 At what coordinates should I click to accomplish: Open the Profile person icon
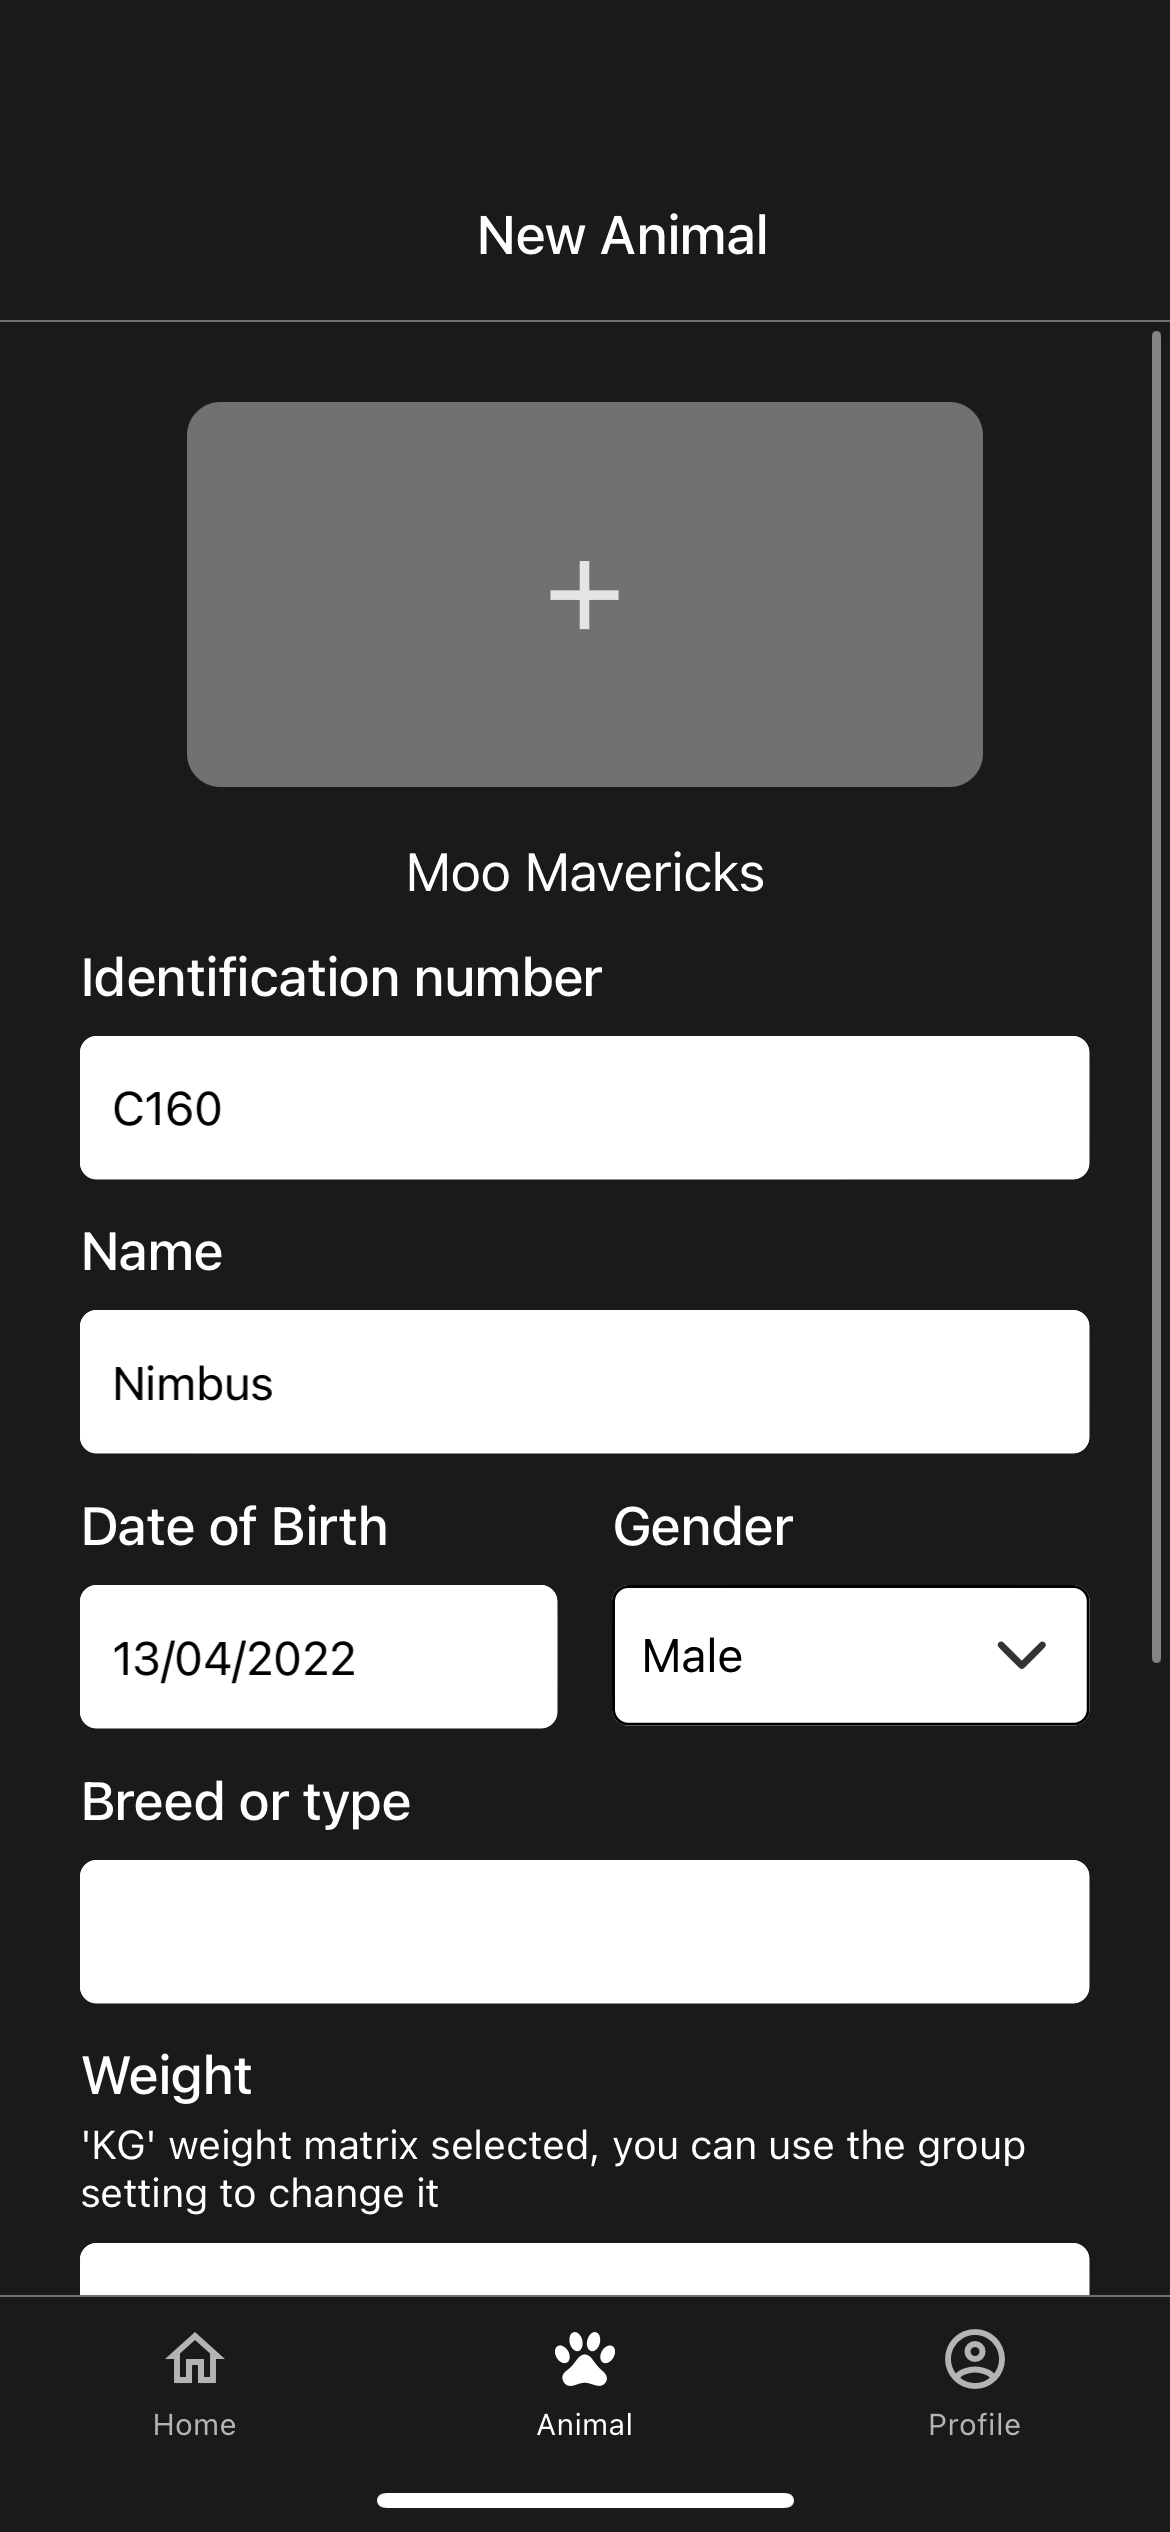[x=974, y=2359]
